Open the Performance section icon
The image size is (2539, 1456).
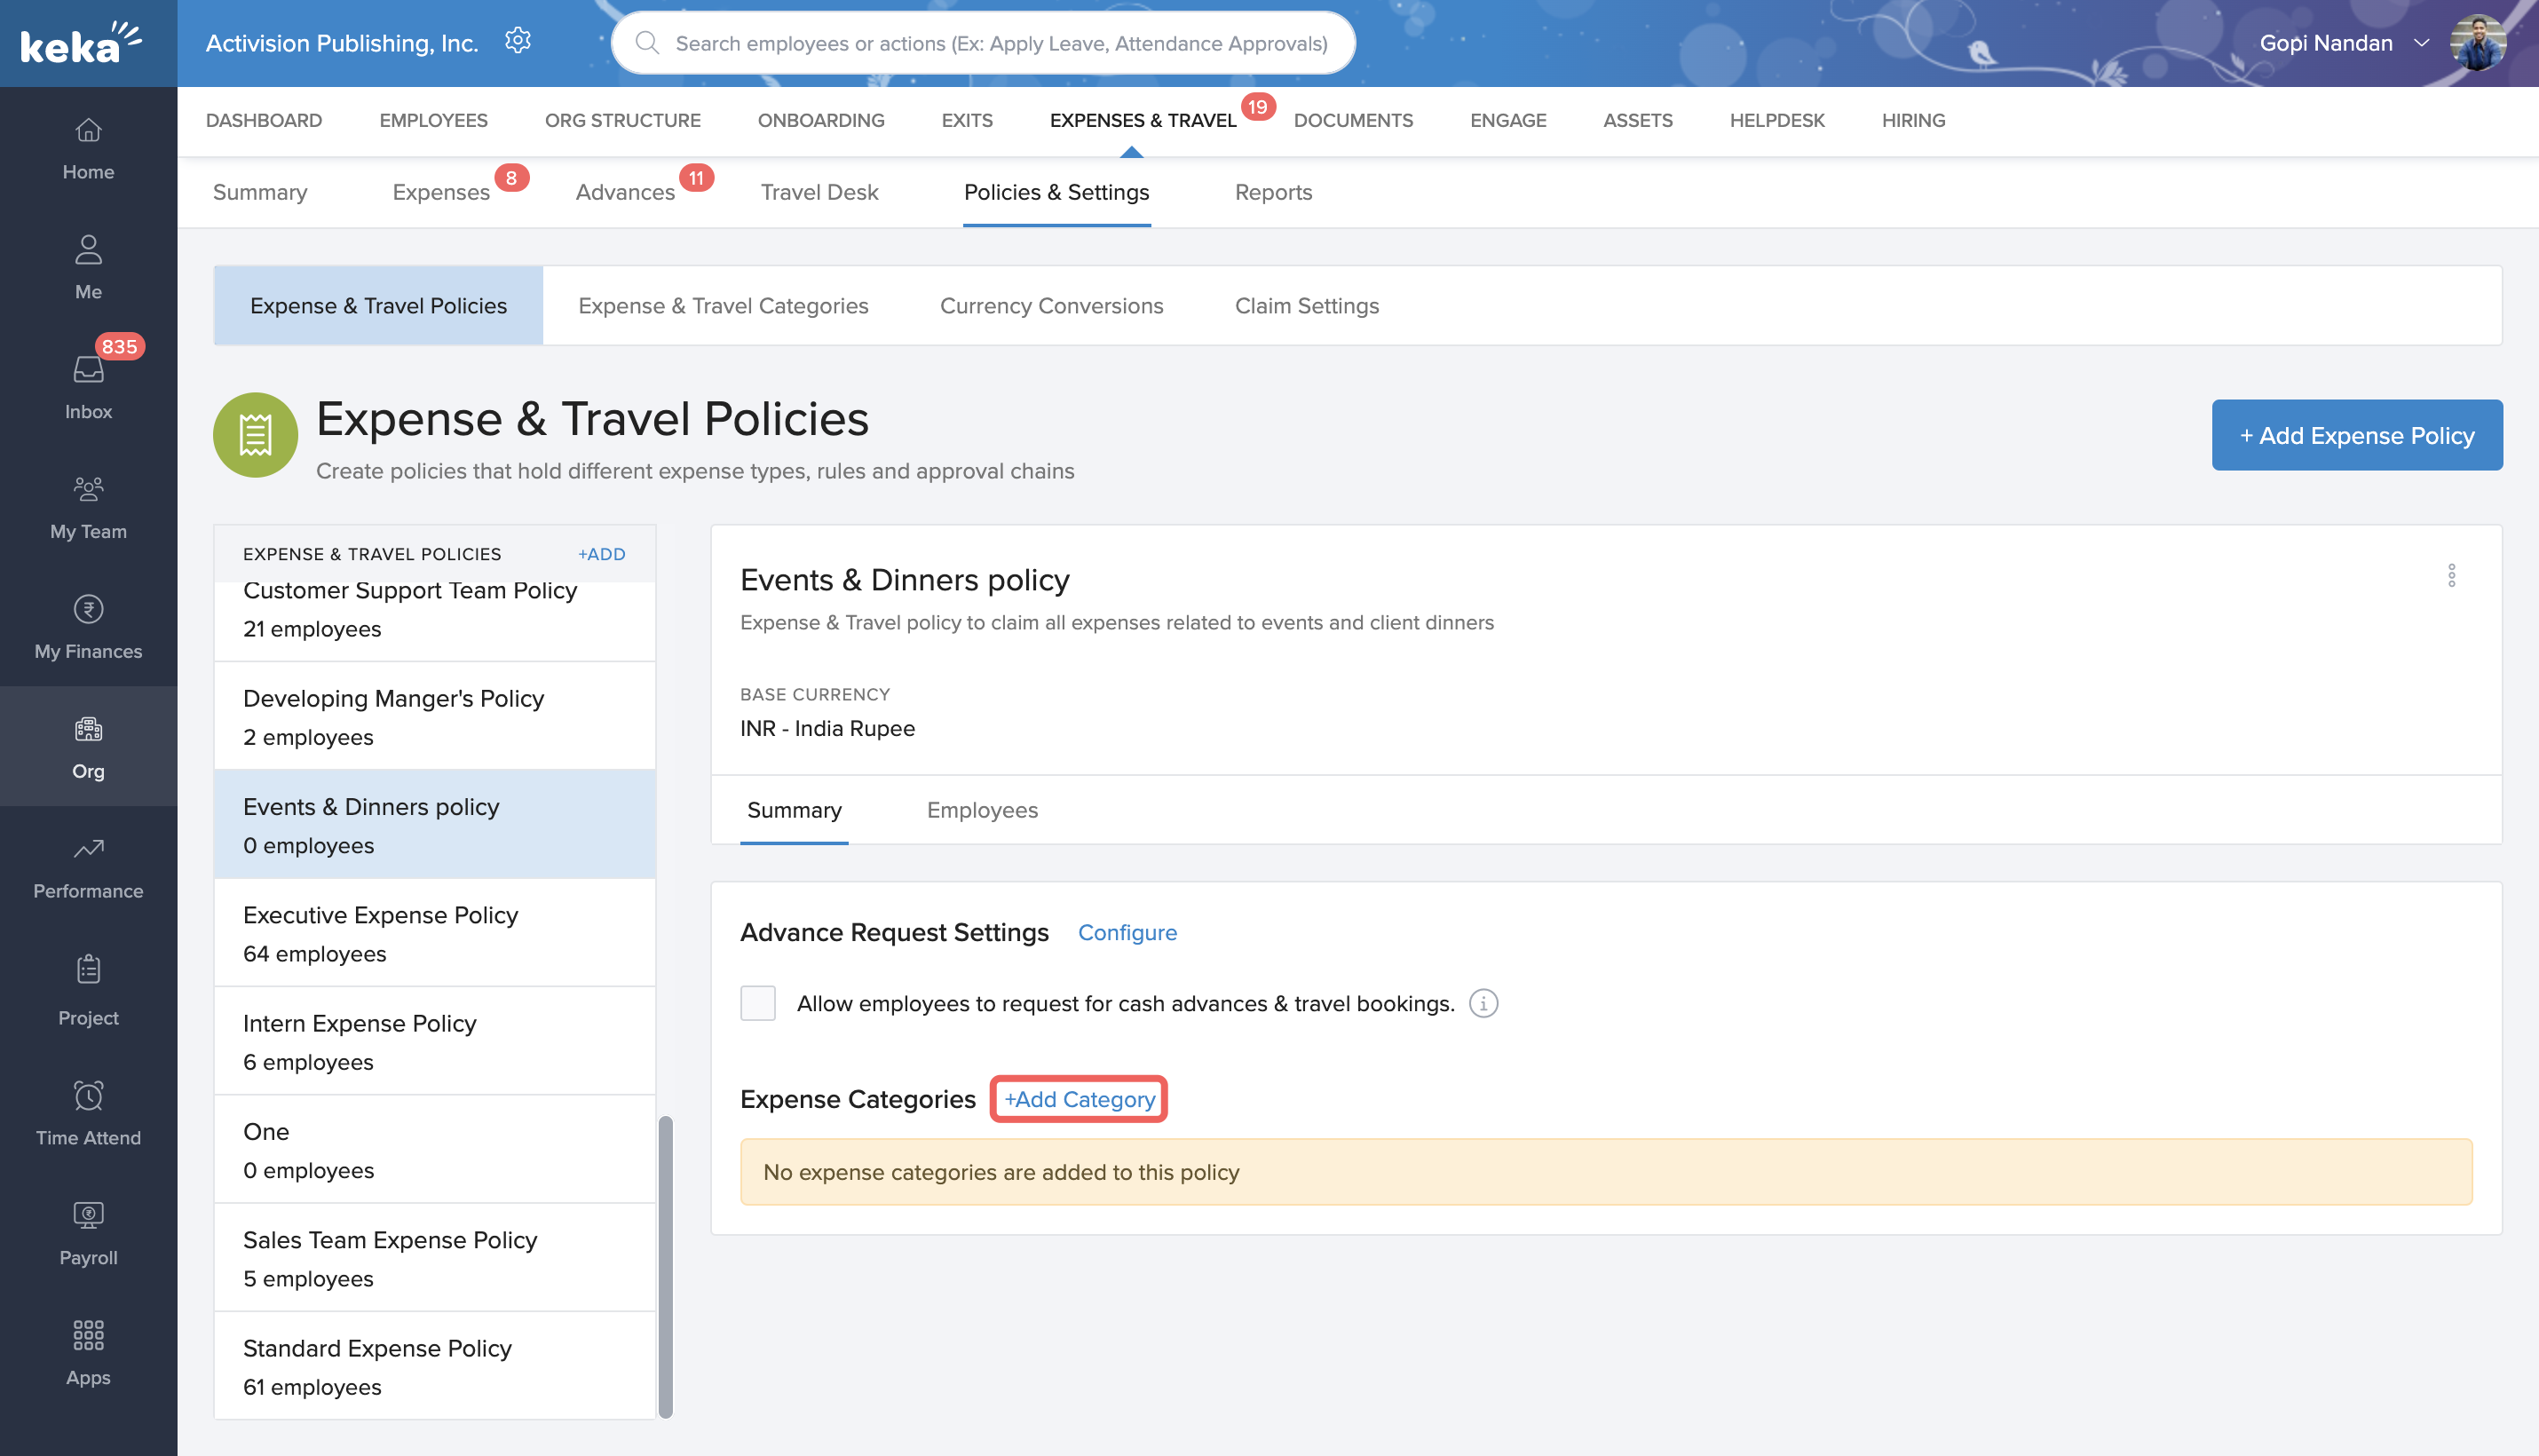click(88, 849)
